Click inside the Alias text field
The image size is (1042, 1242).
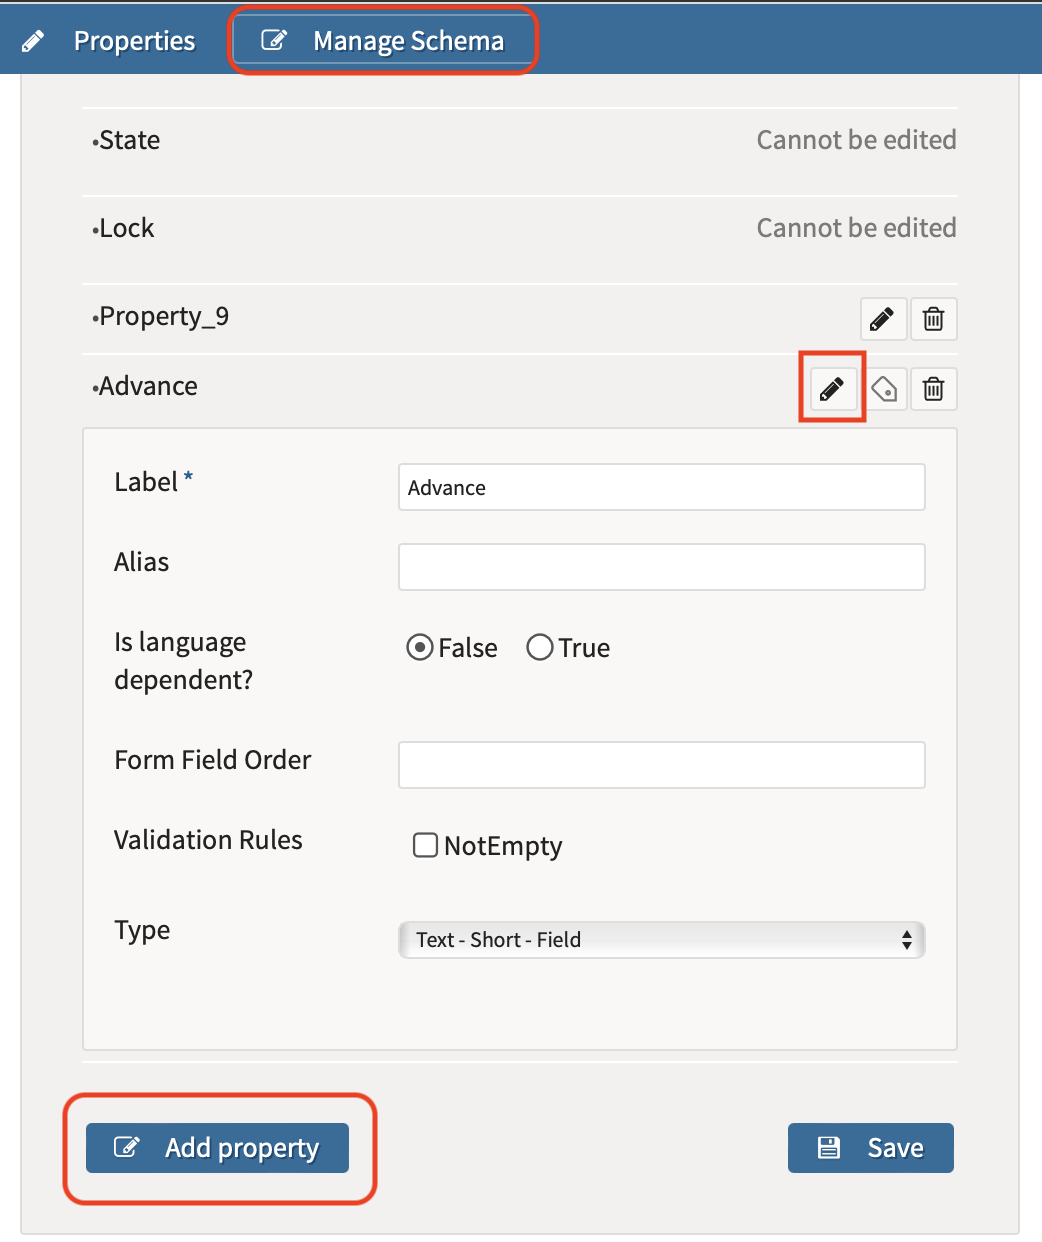(x=661, y=567)
